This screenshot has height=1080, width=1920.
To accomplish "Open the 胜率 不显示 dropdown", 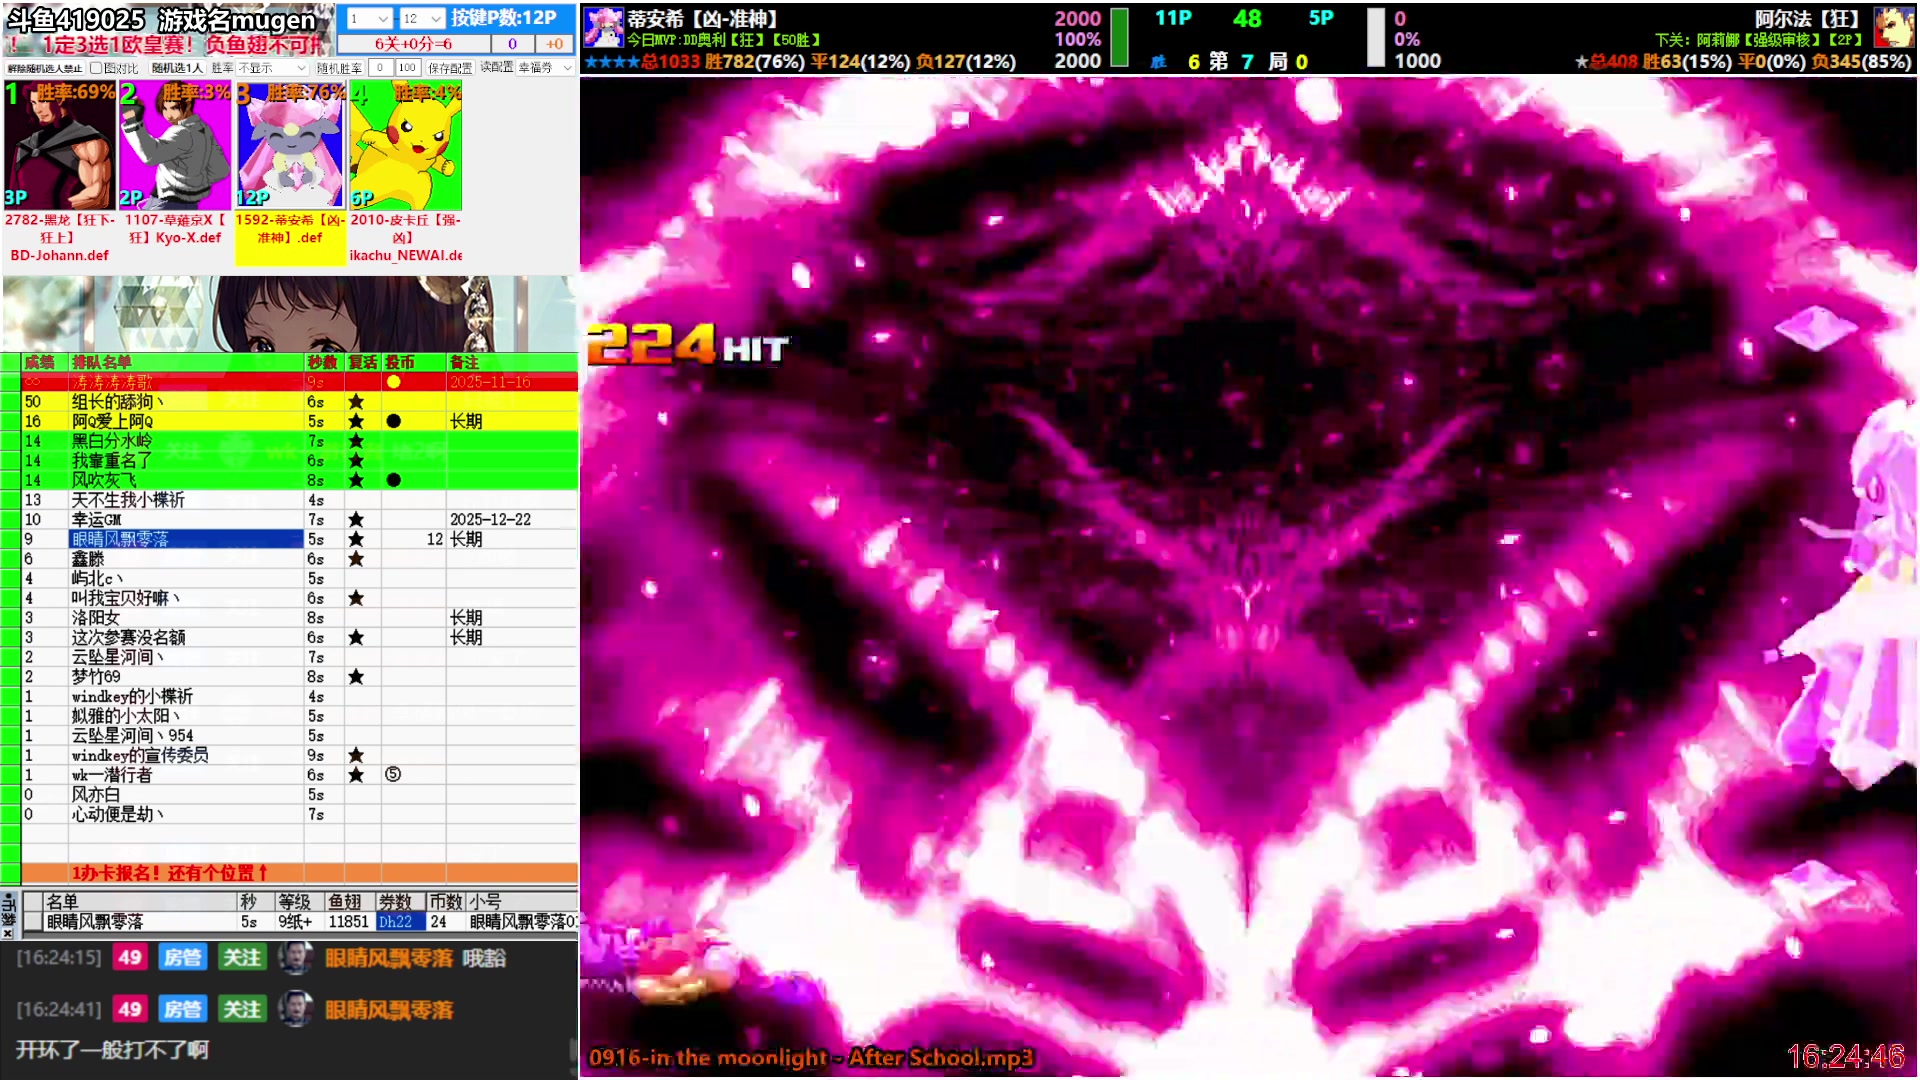I will (272, 68).
